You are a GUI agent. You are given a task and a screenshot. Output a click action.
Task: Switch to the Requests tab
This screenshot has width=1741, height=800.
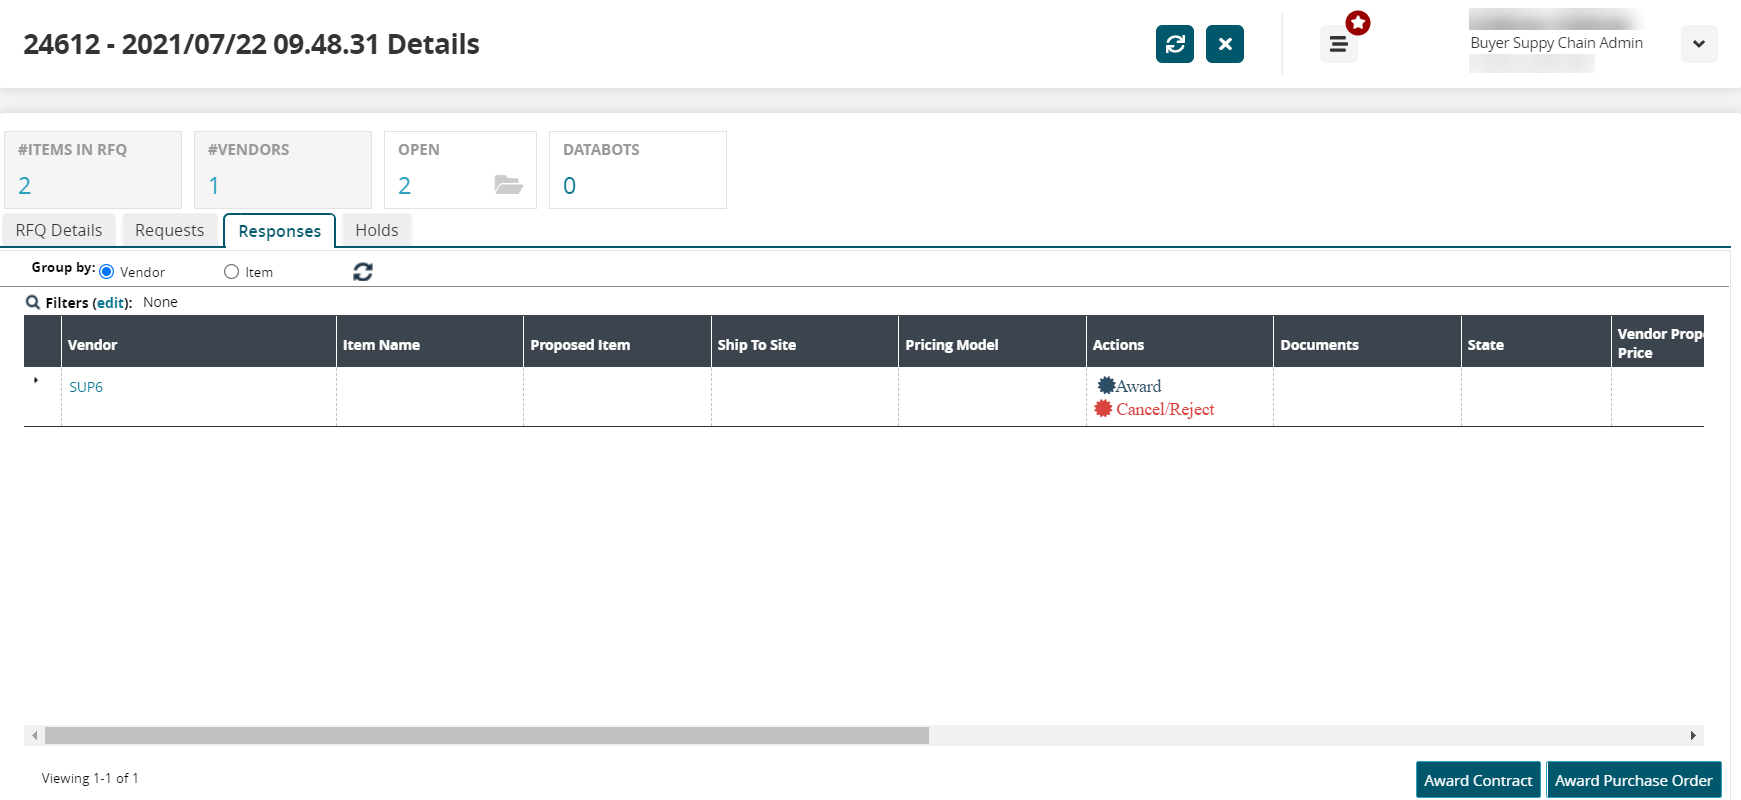coord(170,230)
